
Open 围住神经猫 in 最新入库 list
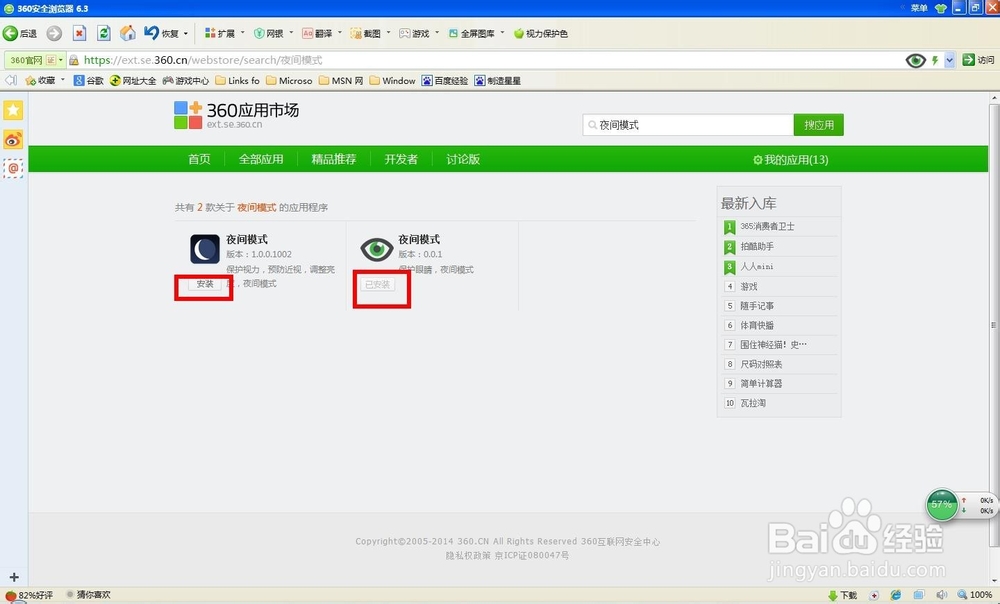(773, 345)
